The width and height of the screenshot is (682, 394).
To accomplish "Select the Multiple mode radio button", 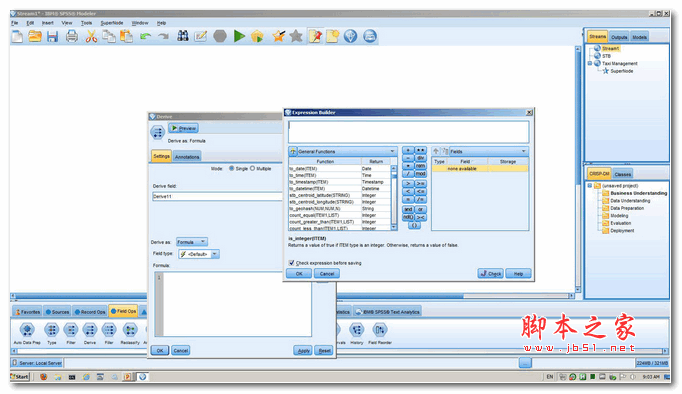I will [252, 168].
